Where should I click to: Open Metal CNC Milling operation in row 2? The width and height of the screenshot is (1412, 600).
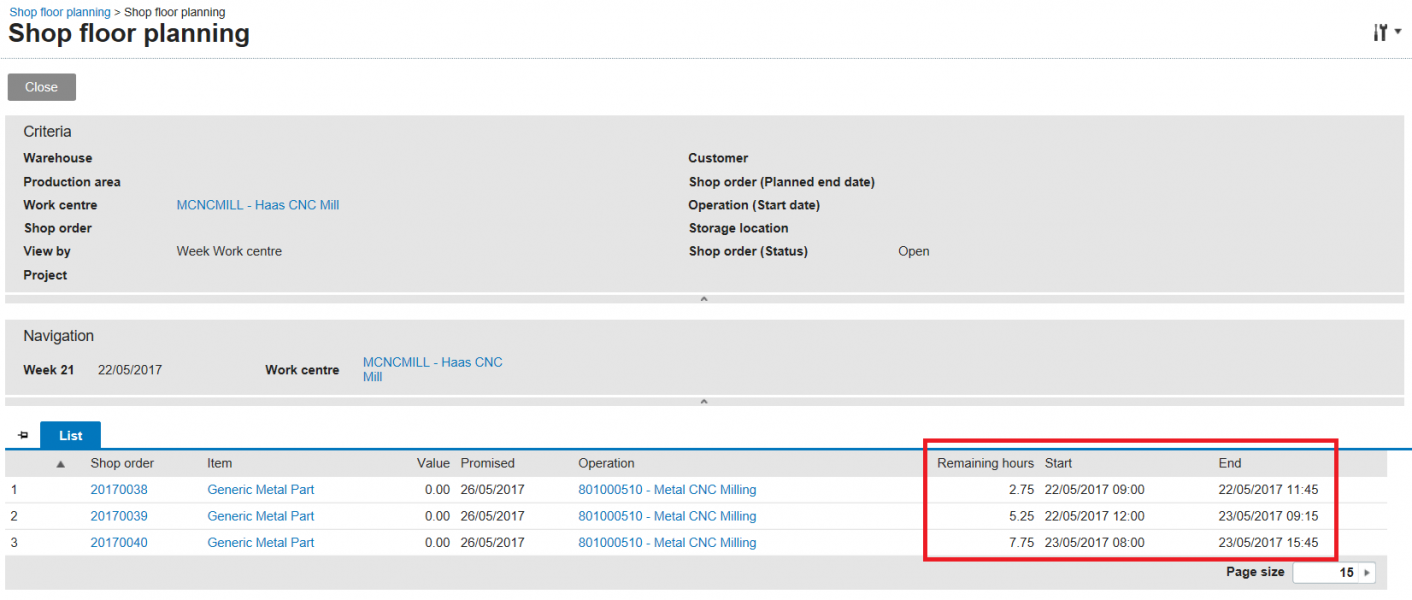(x=667, y=516)
